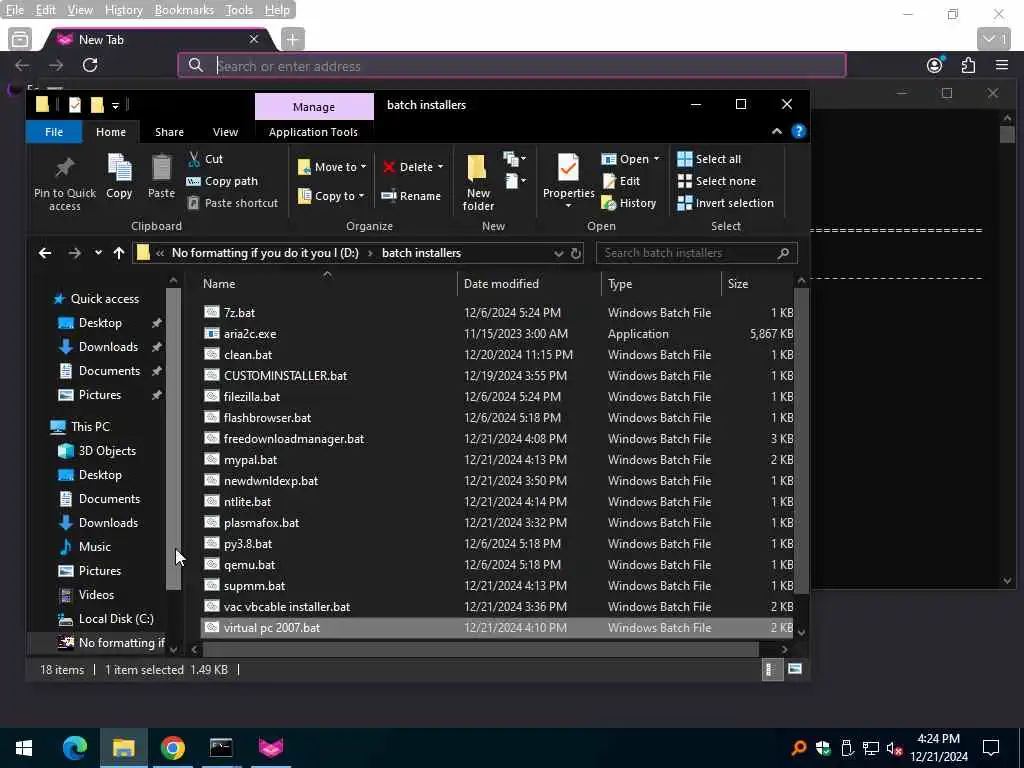This screenshot has width=1024, height=768.
Task: Switch to the View ribbon tab
Action: pos(225,132)
